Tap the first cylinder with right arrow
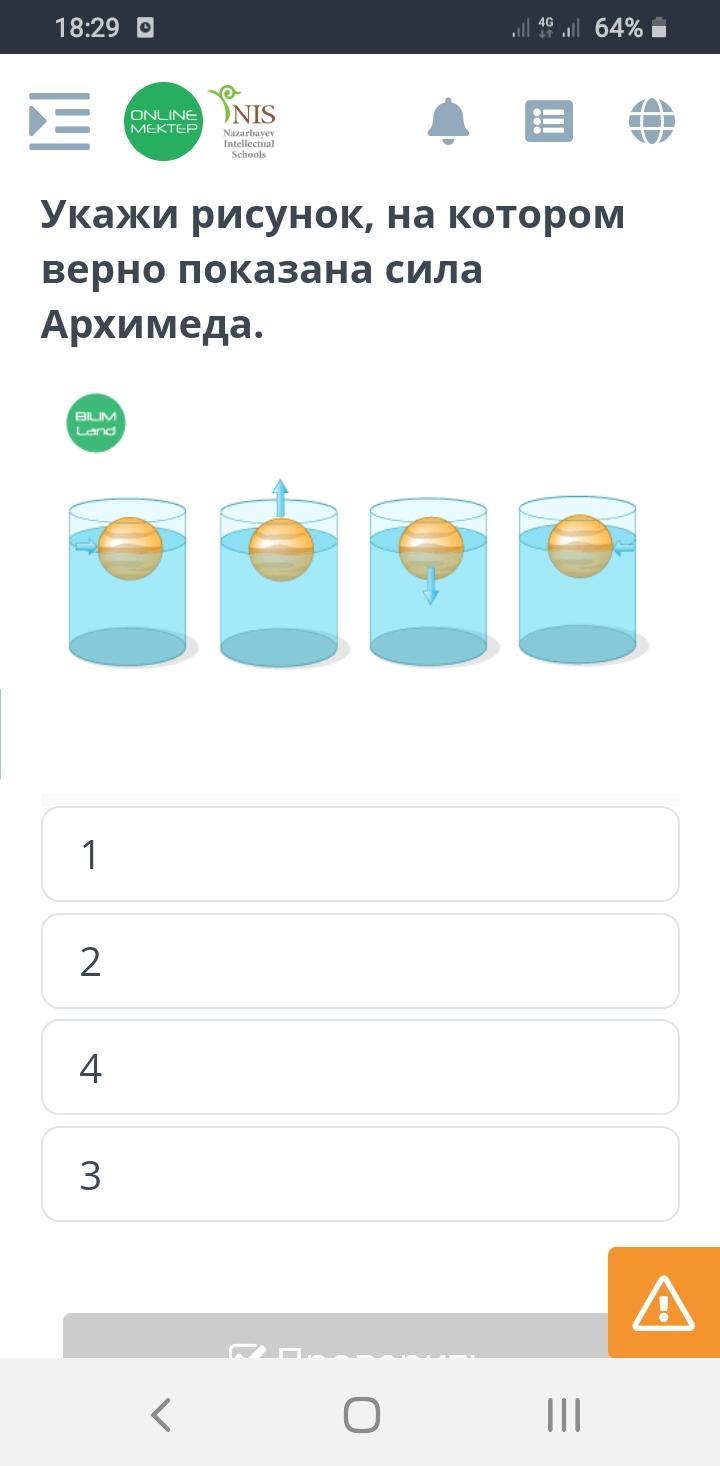This screenshot has height=1466, width=720. [128, 582]
